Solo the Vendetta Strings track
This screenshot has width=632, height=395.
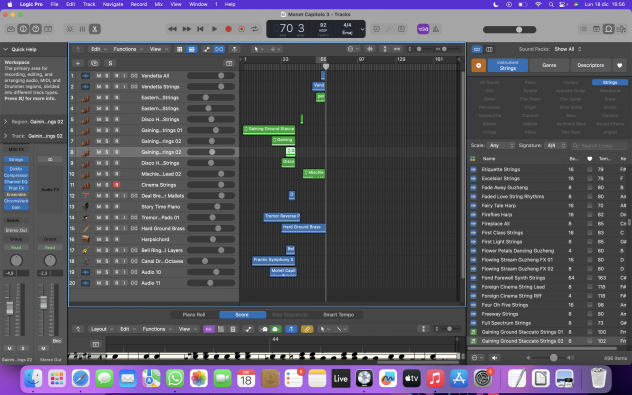tap(107, 87)
